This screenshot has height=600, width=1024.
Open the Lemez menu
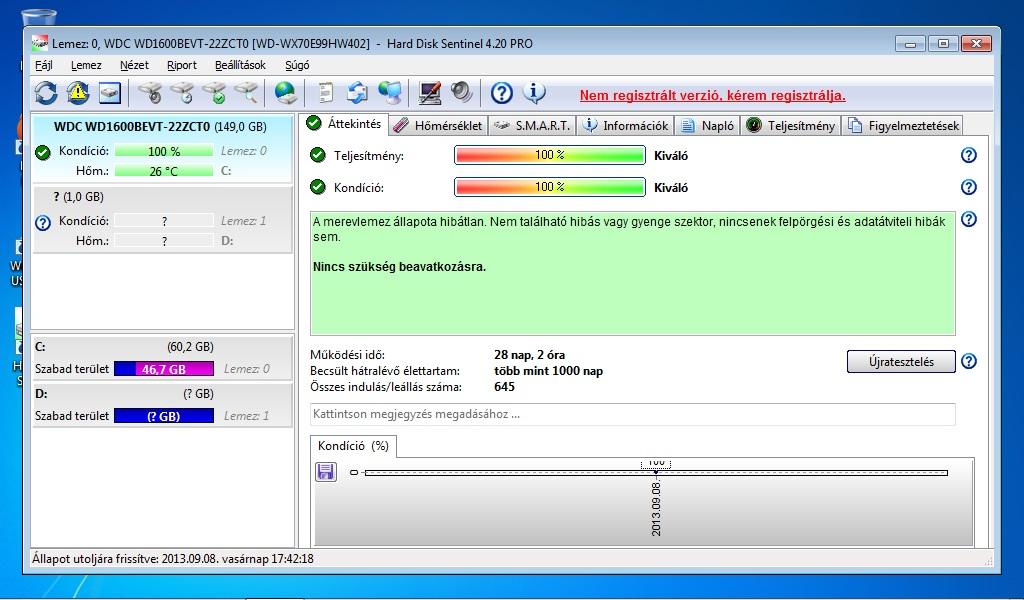86,65
